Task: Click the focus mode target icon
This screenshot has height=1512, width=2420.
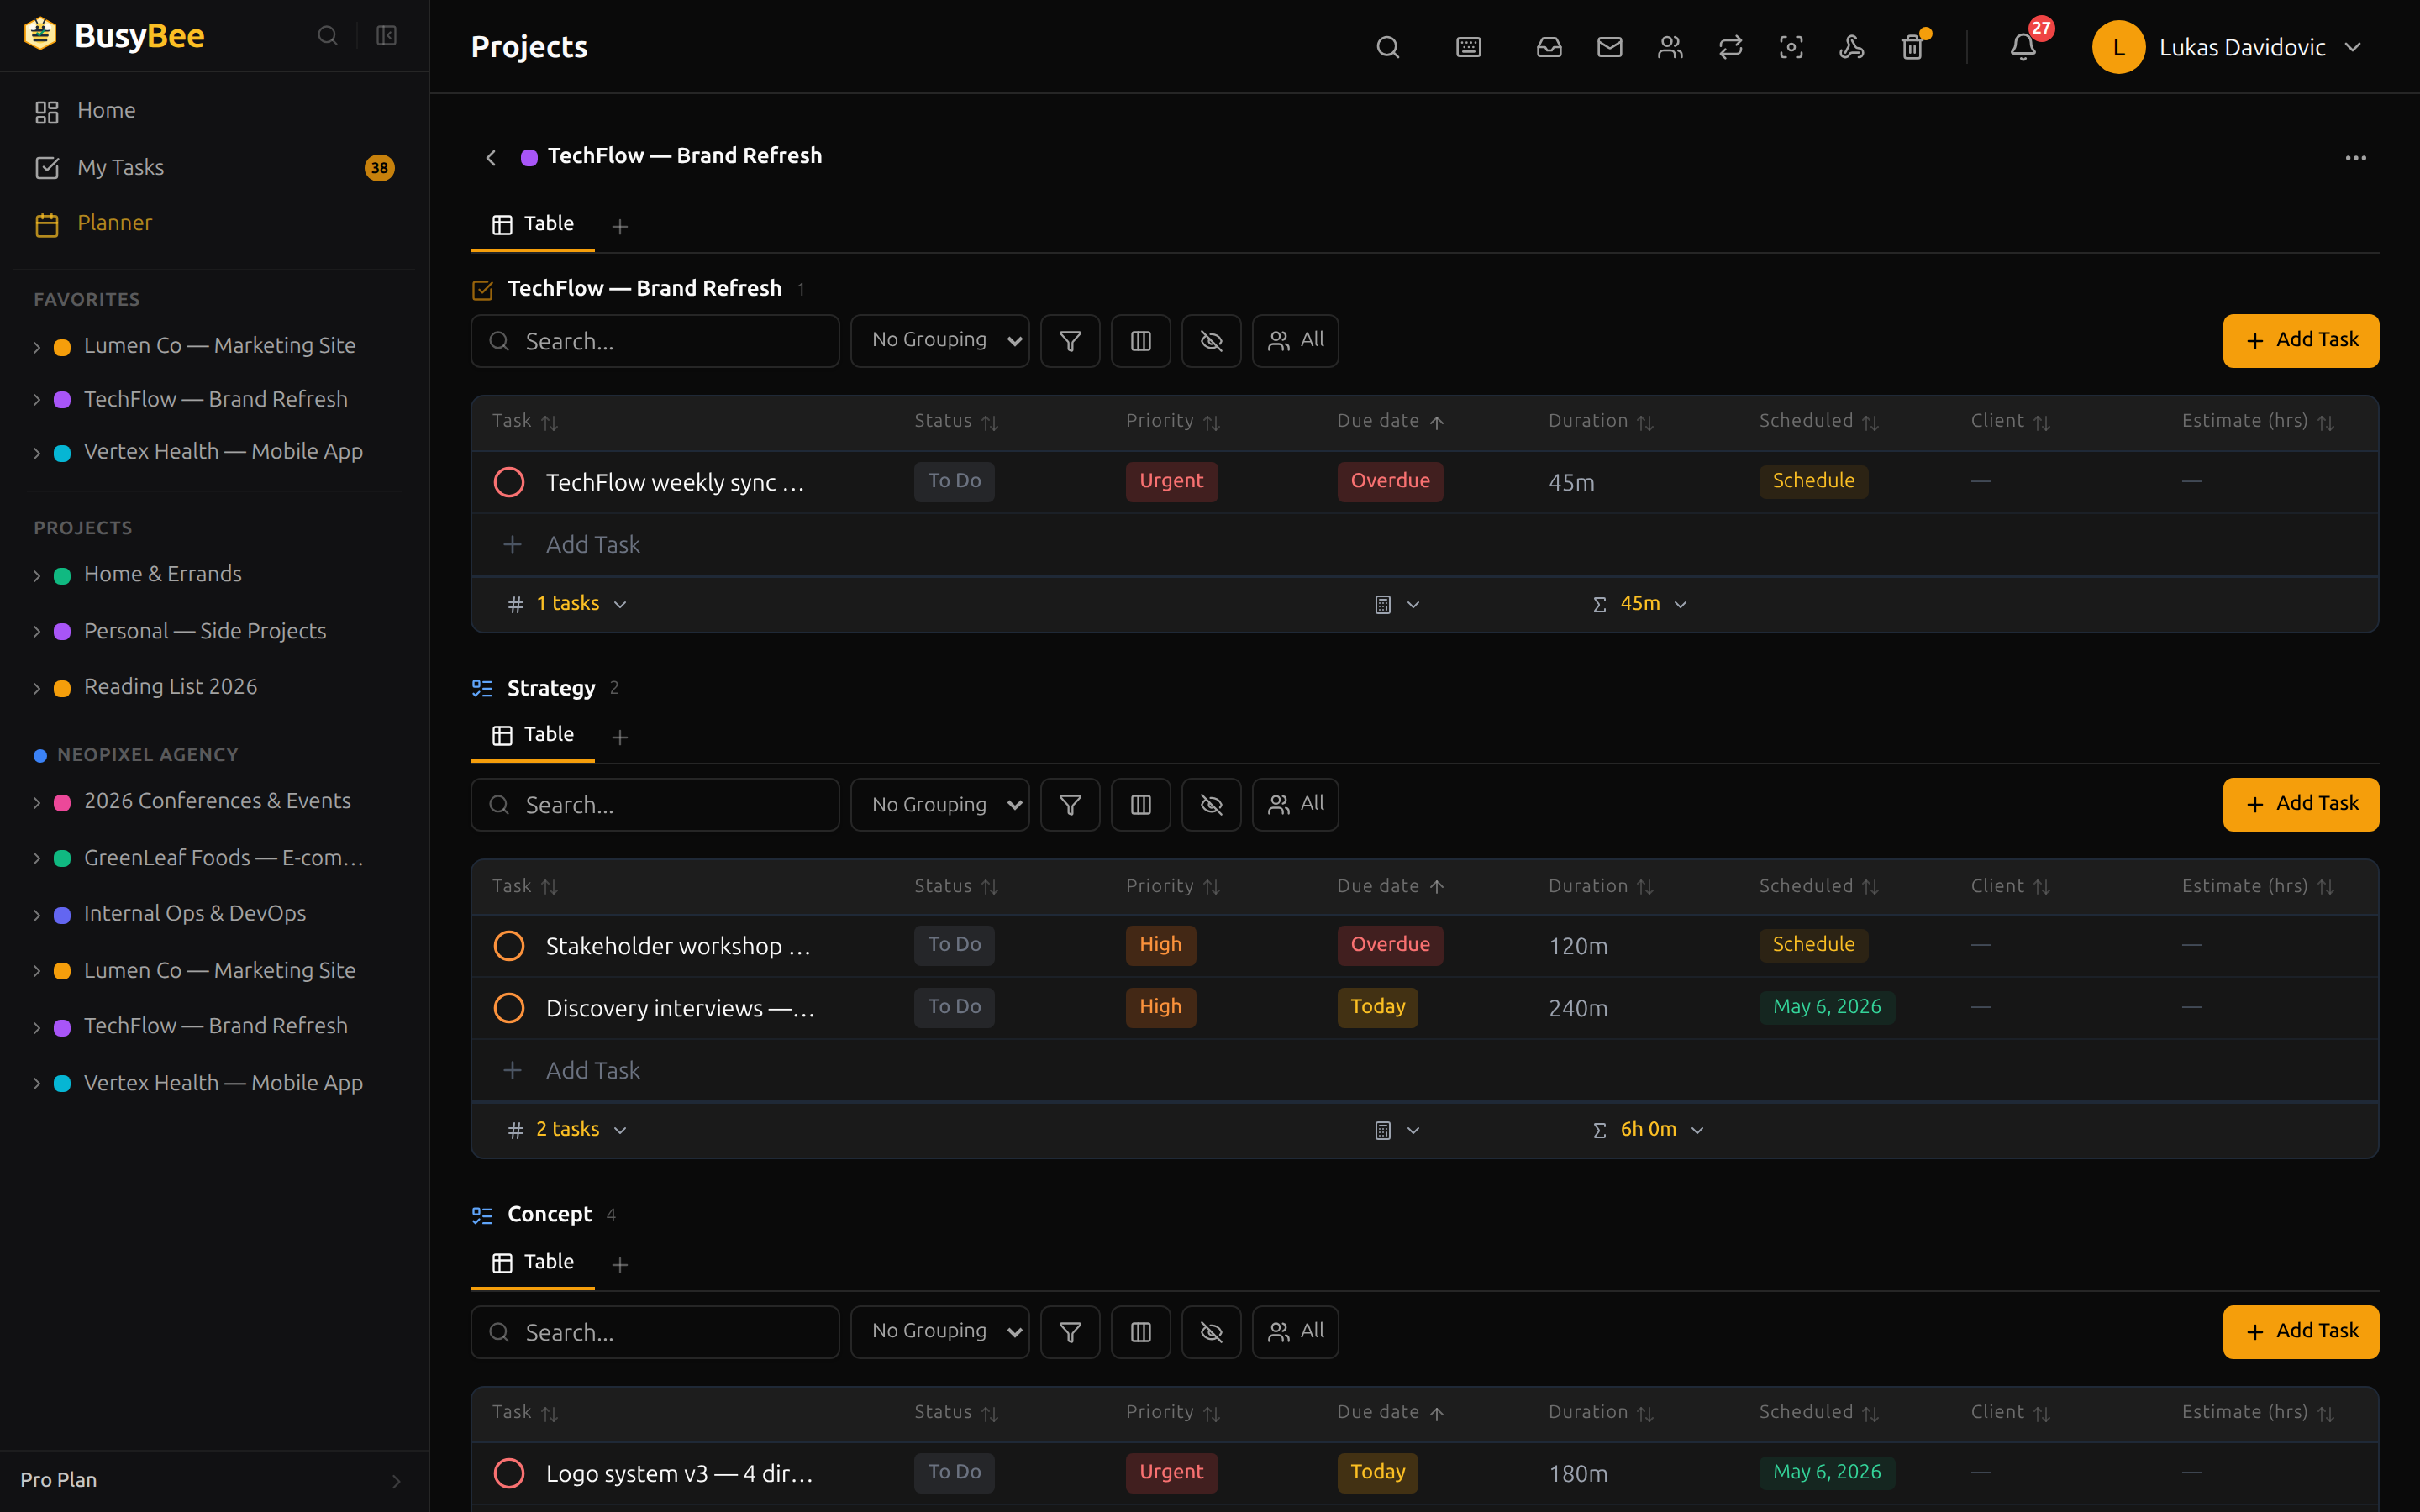Action: (x=1791, y=47)
